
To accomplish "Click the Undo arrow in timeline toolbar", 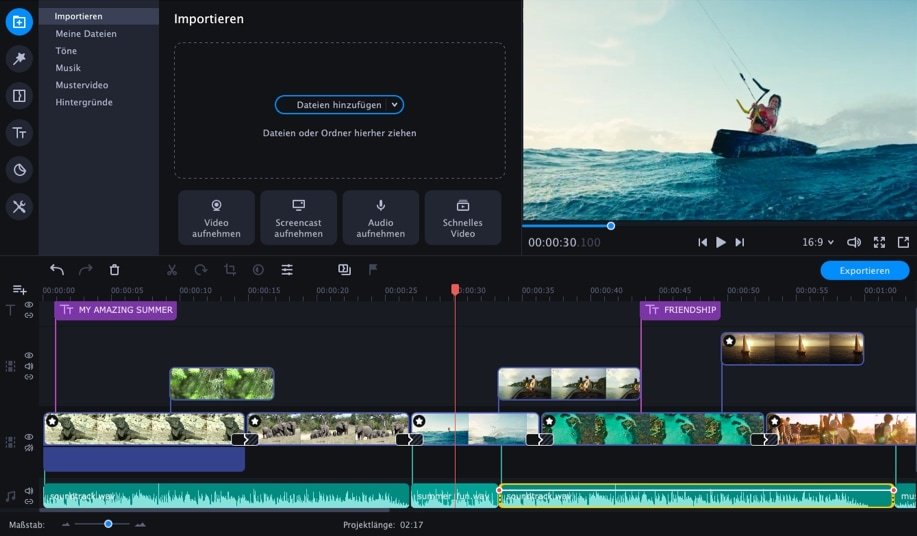I will tap(57, 269).
